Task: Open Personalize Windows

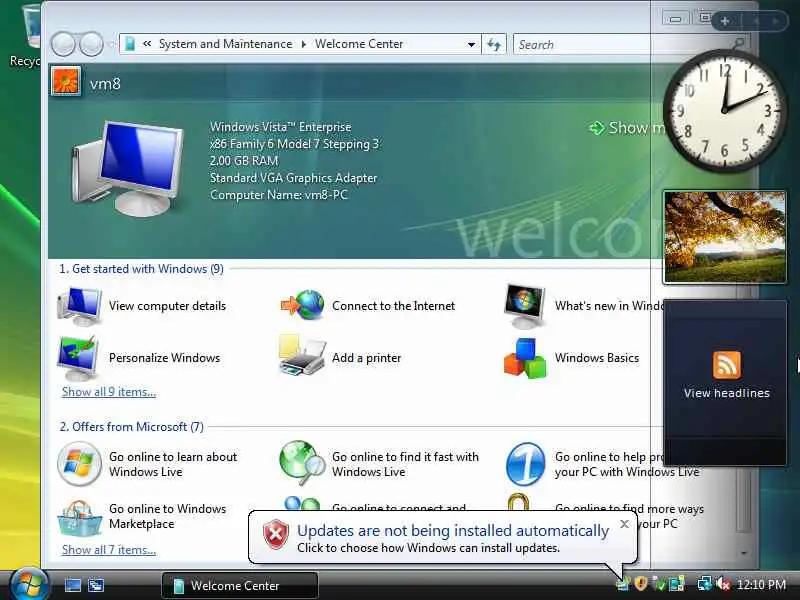Action: pyautogui.click(x=139, y=358)
